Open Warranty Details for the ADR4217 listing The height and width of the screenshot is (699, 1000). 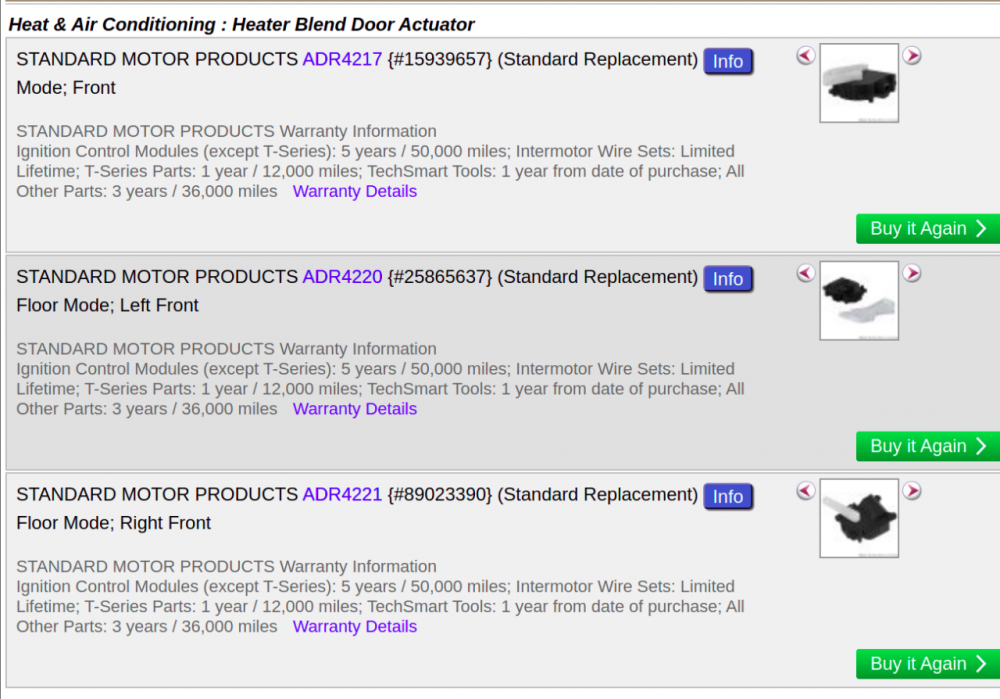[x=355, y=191]
